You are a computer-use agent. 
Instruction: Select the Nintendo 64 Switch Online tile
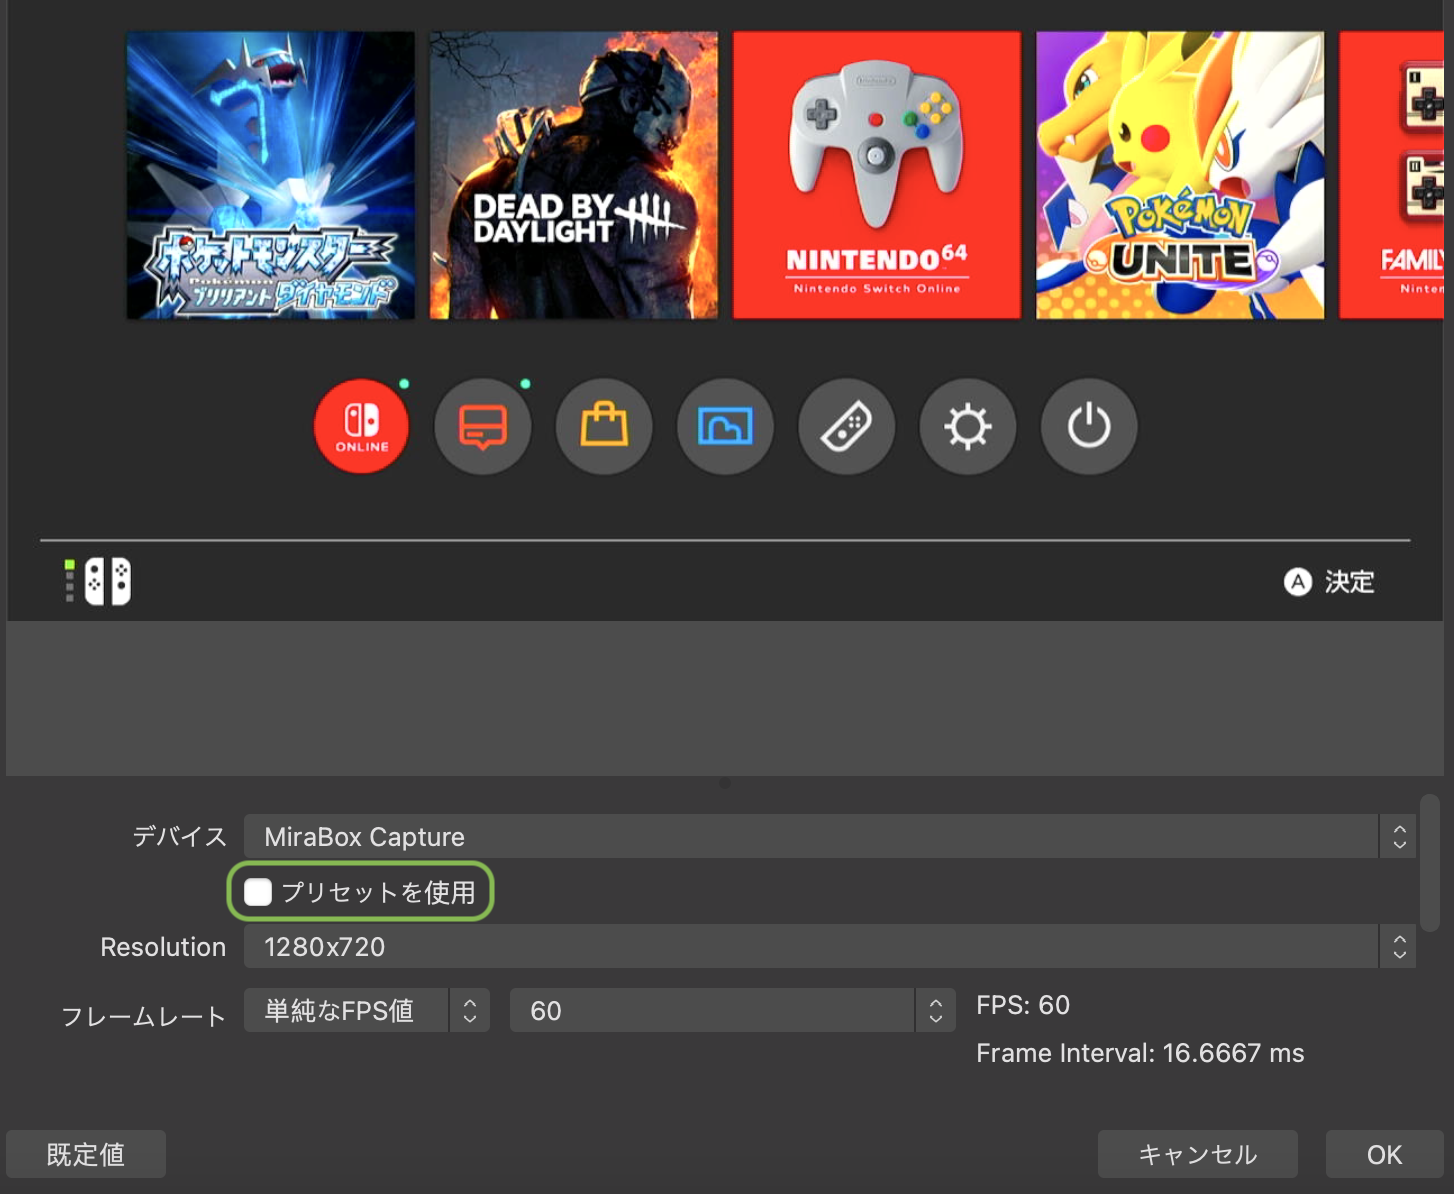(x=876, y=174)
